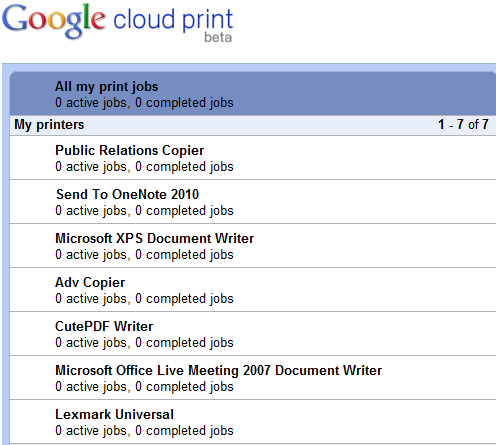Click the Google logo

click(x=54, y=21)
